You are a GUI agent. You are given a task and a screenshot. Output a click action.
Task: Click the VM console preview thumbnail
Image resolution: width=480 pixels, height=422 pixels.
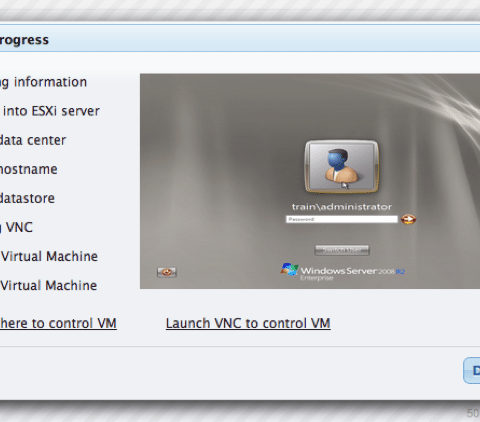click(310, 181)
